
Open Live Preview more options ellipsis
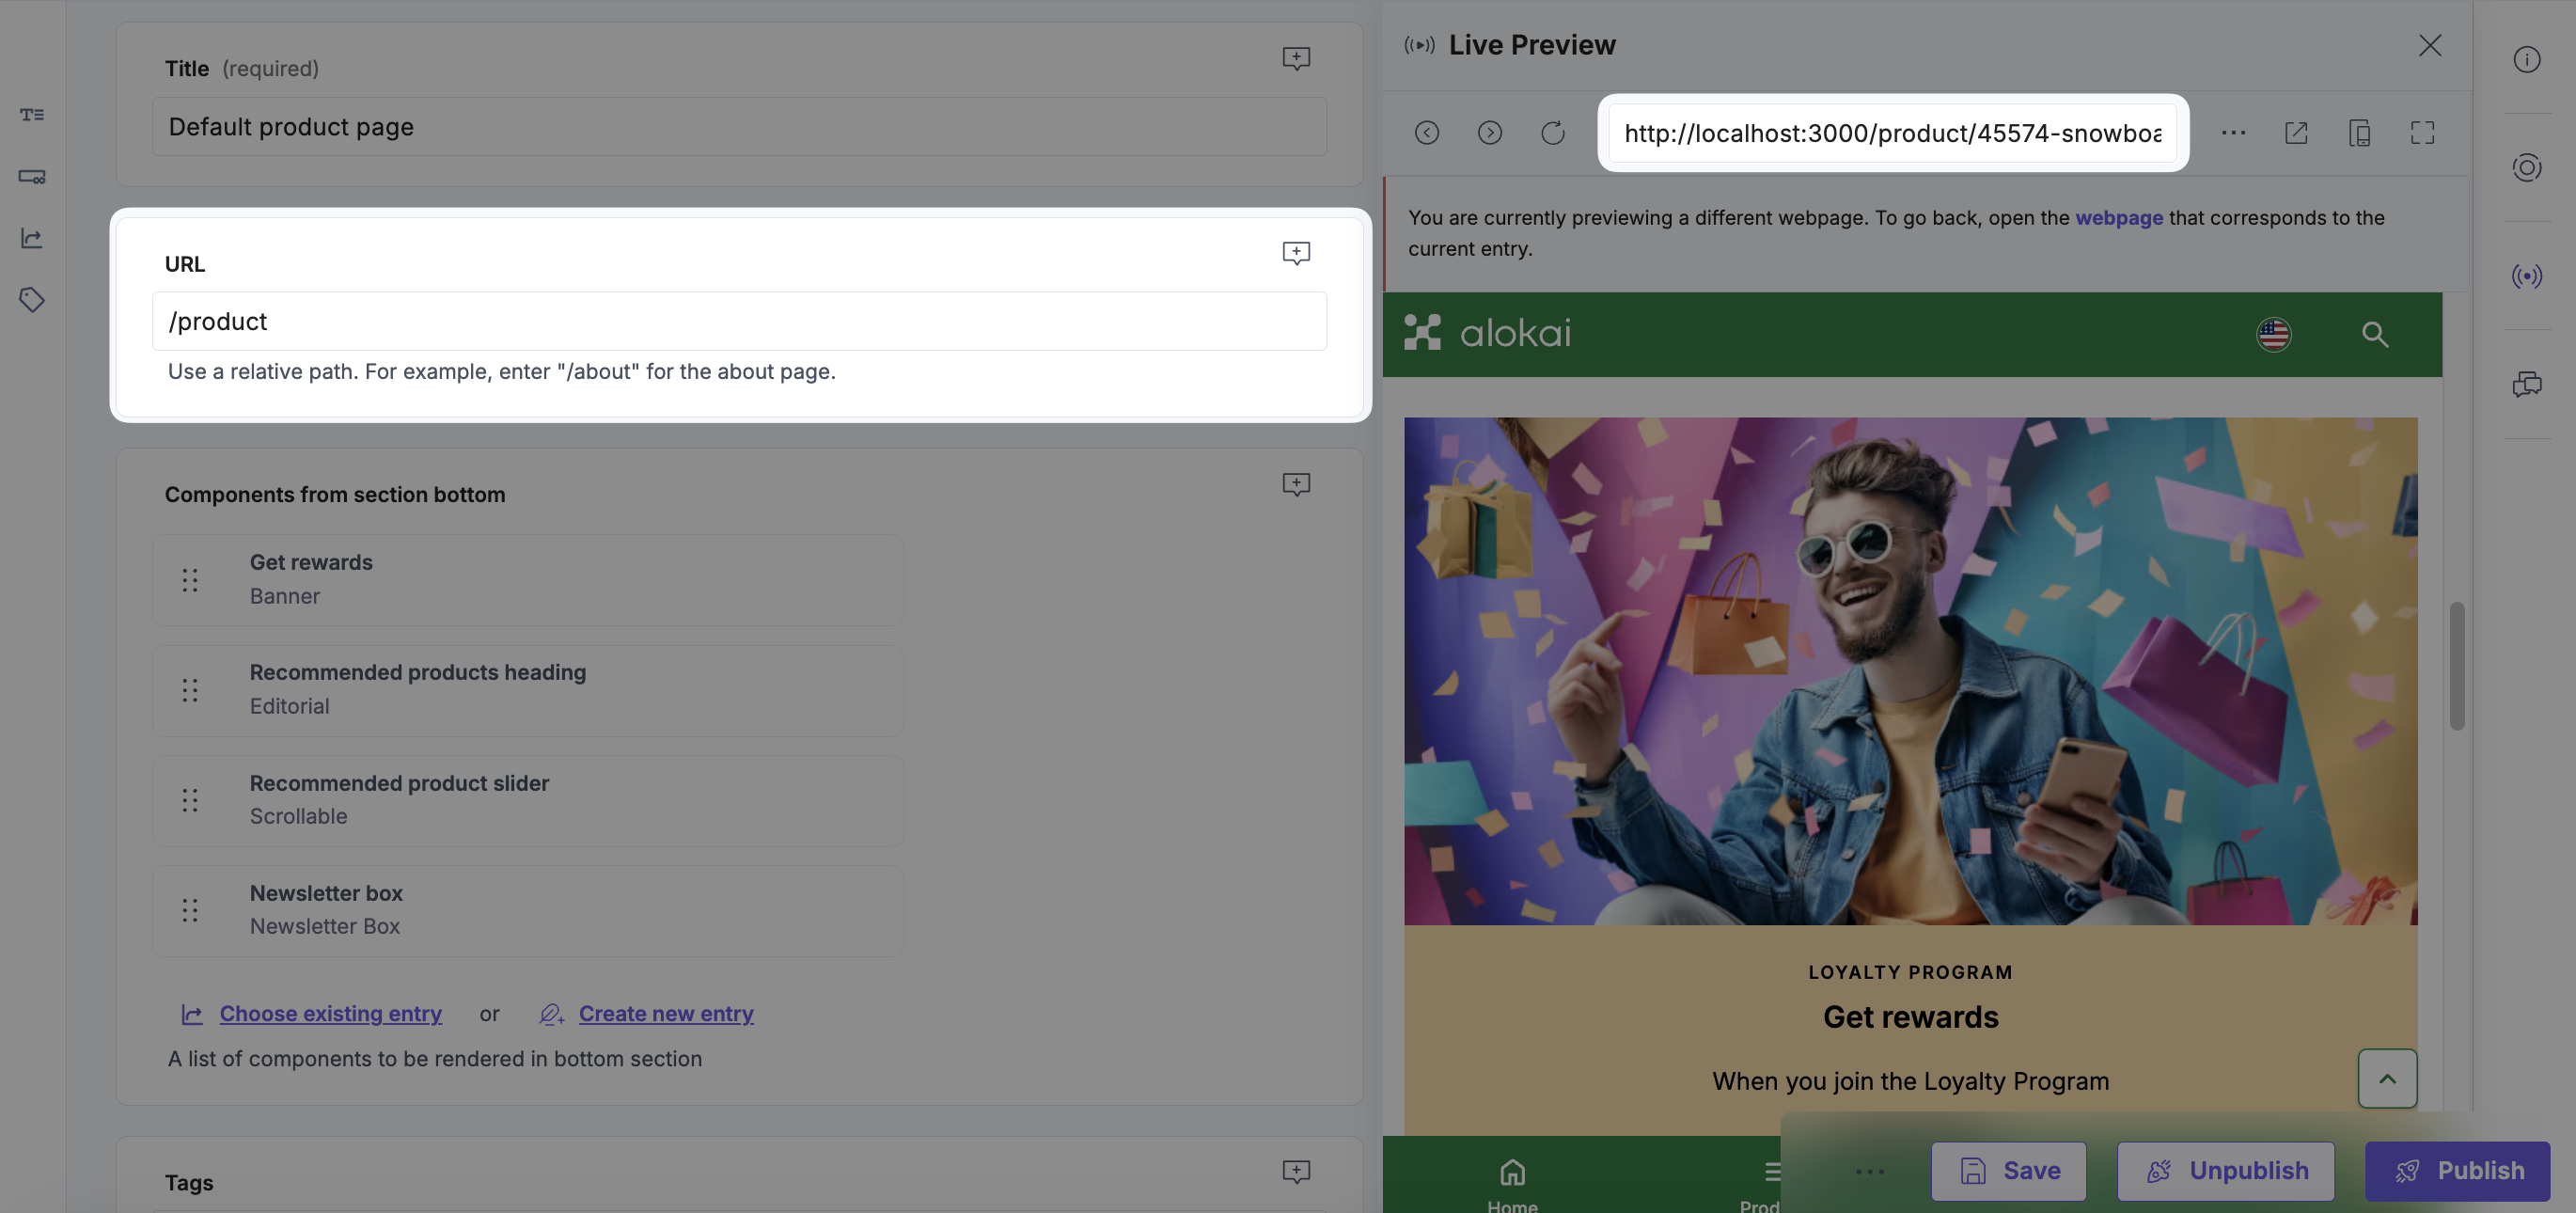pyautogui.click(x=2234, y=133)
